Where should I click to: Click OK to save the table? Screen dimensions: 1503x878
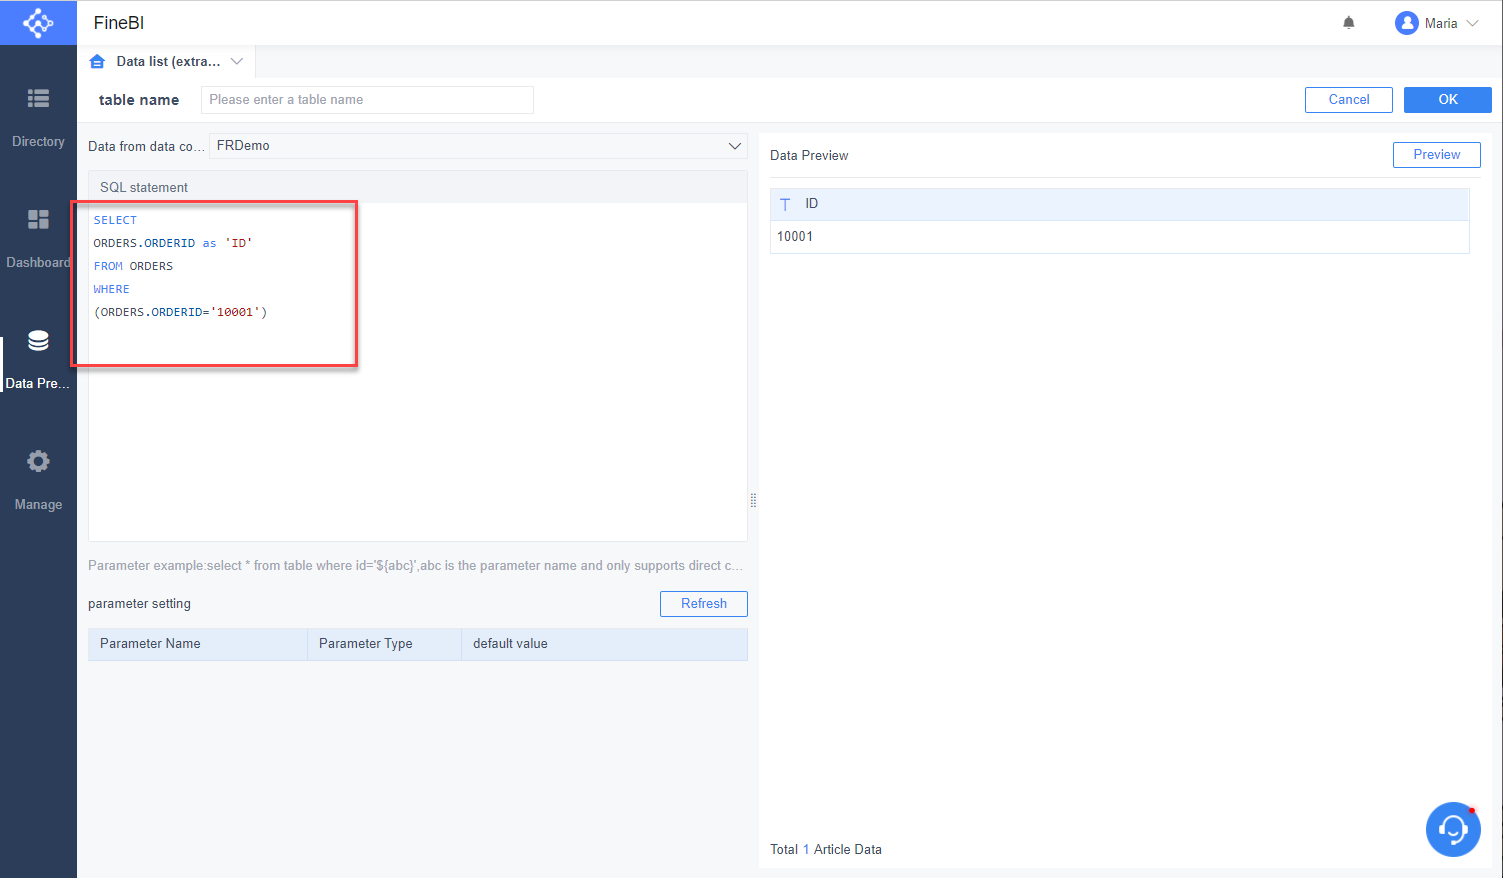tap(1447, 99)
